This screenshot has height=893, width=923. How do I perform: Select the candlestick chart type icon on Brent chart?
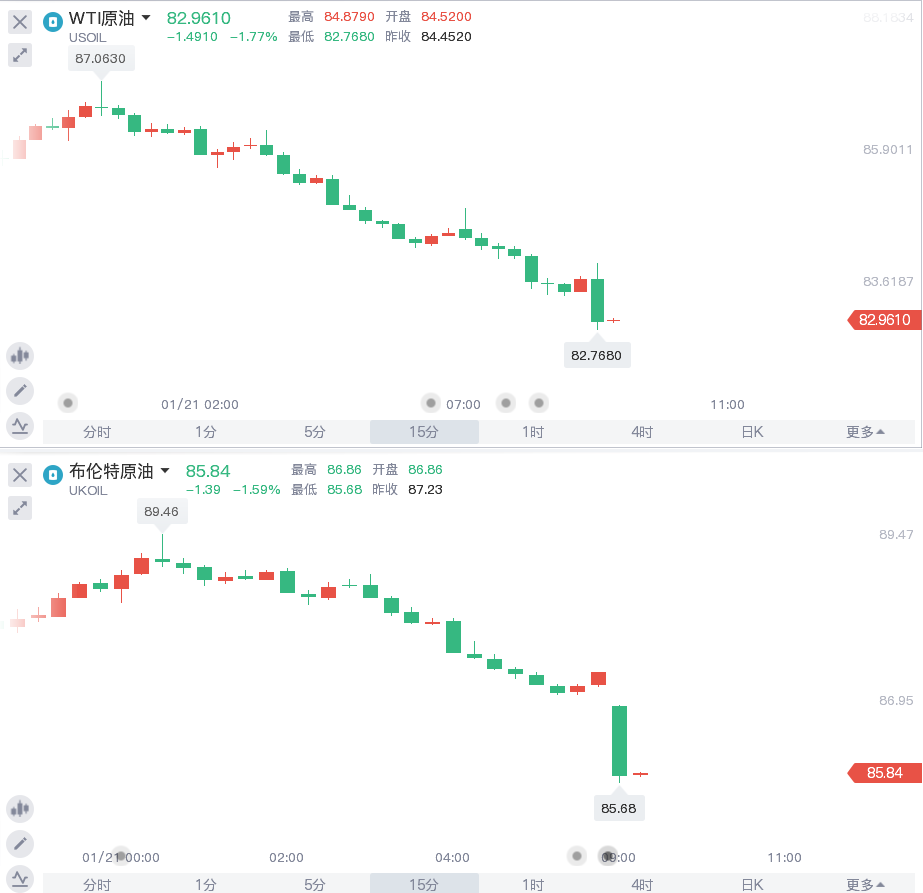pos(20,808)
